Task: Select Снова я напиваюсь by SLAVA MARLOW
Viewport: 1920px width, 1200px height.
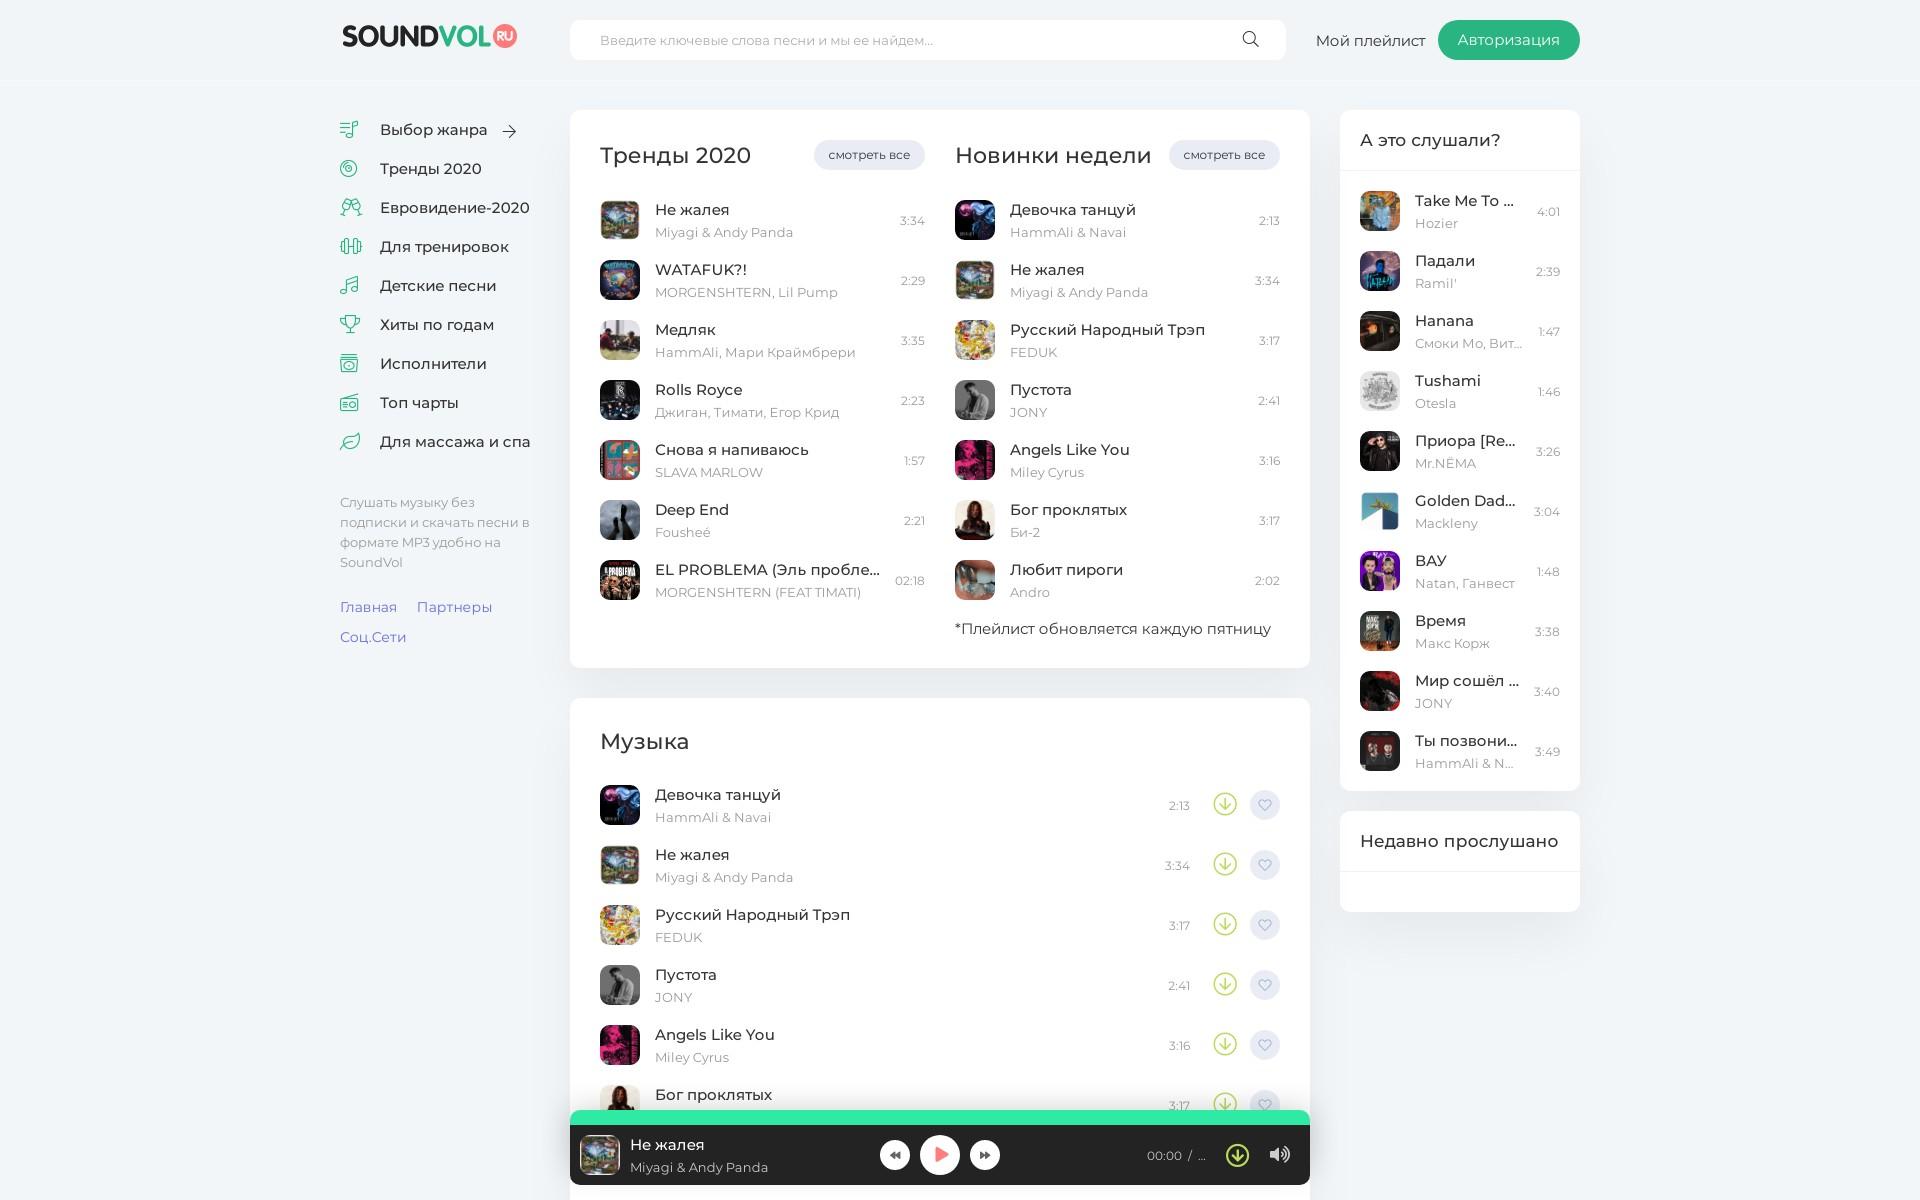Action: [x=762, y=460]
